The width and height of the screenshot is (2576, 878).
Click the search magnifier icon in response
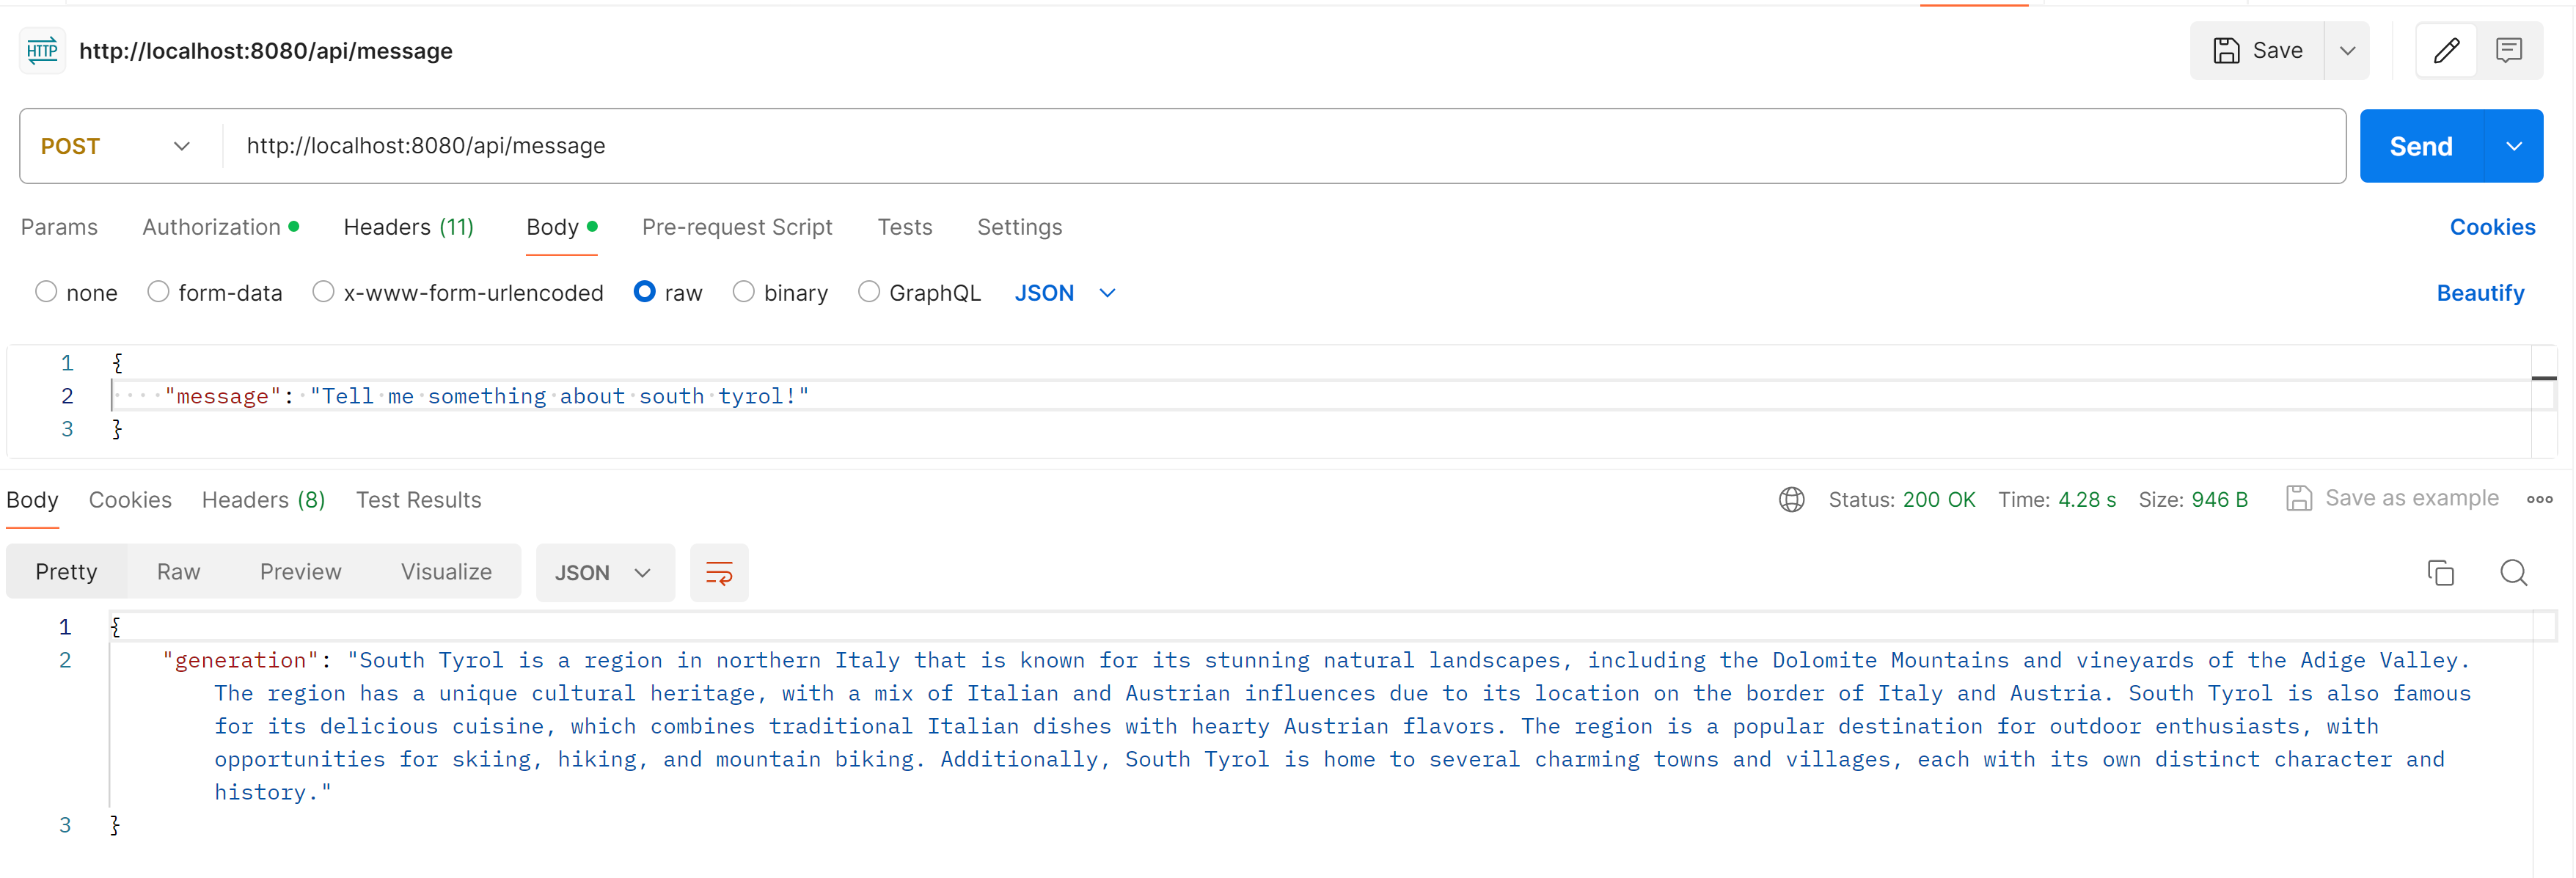(x=2513, y=573)
